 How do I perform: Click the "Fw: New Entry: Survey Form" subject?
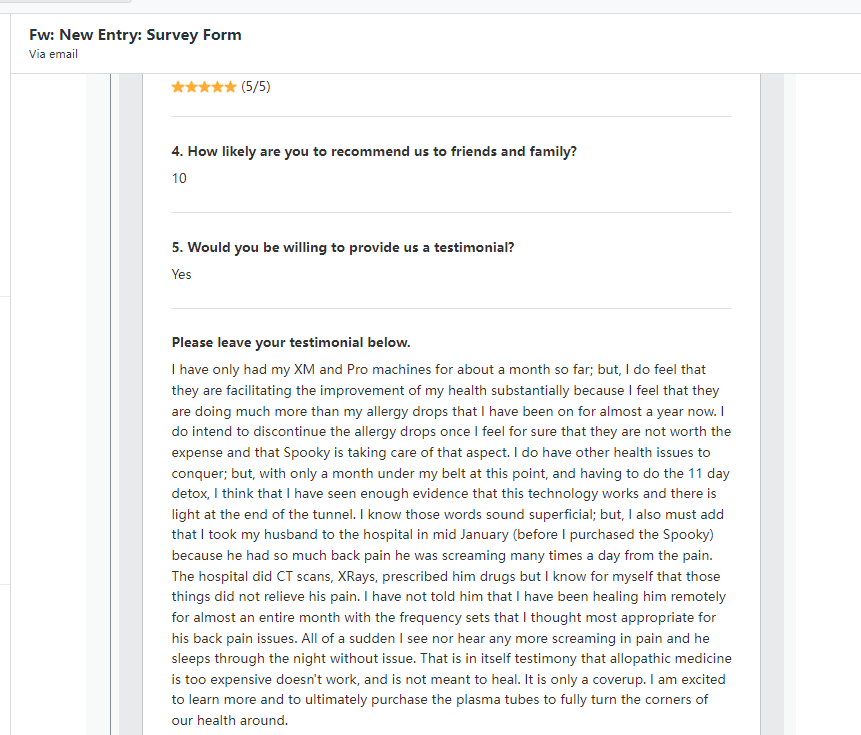(135, 35)
